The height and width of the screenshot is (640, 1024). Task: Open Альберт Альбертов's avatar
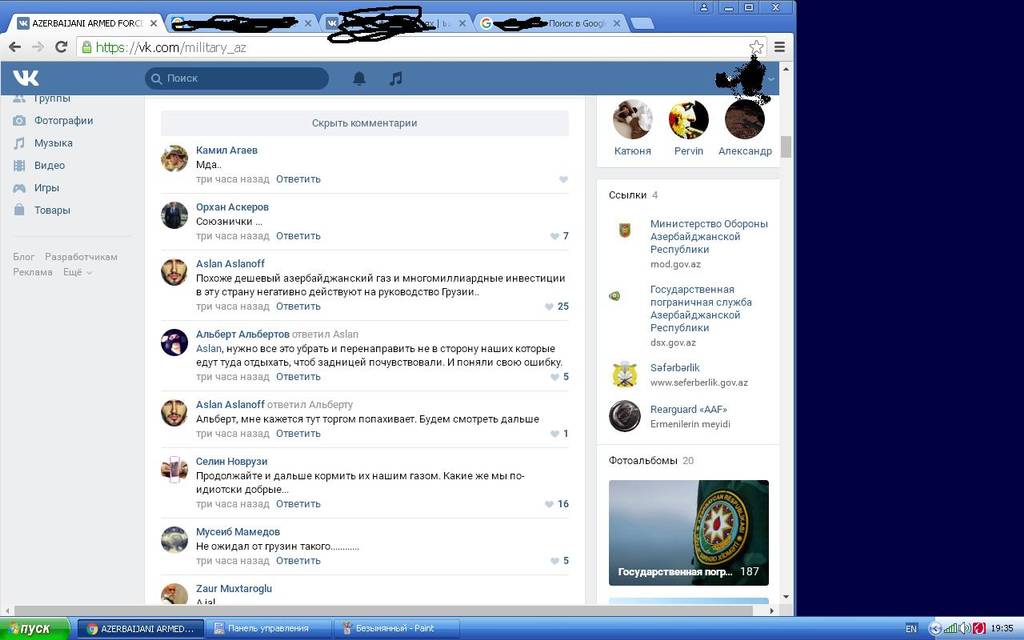(x=174, y=343)
